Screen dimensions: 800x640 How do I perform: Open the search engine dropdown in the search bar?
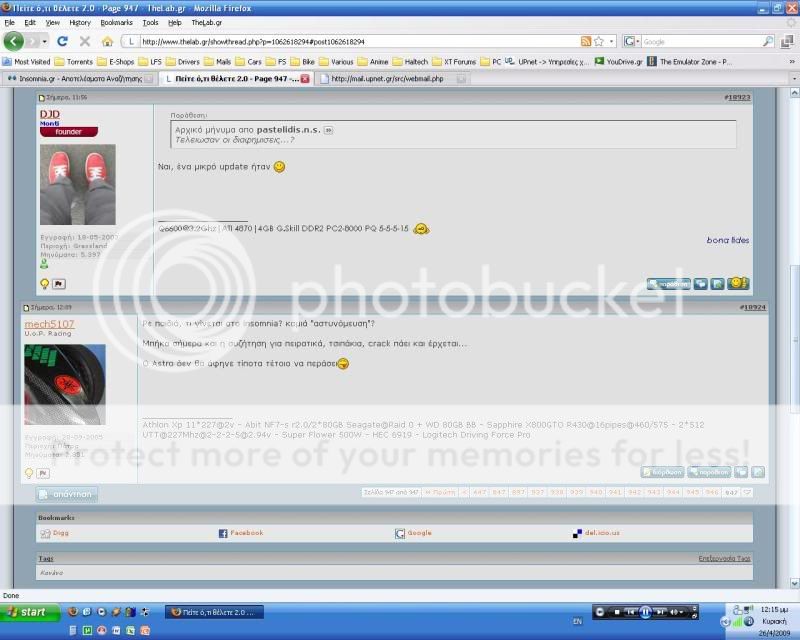point(632,42)
